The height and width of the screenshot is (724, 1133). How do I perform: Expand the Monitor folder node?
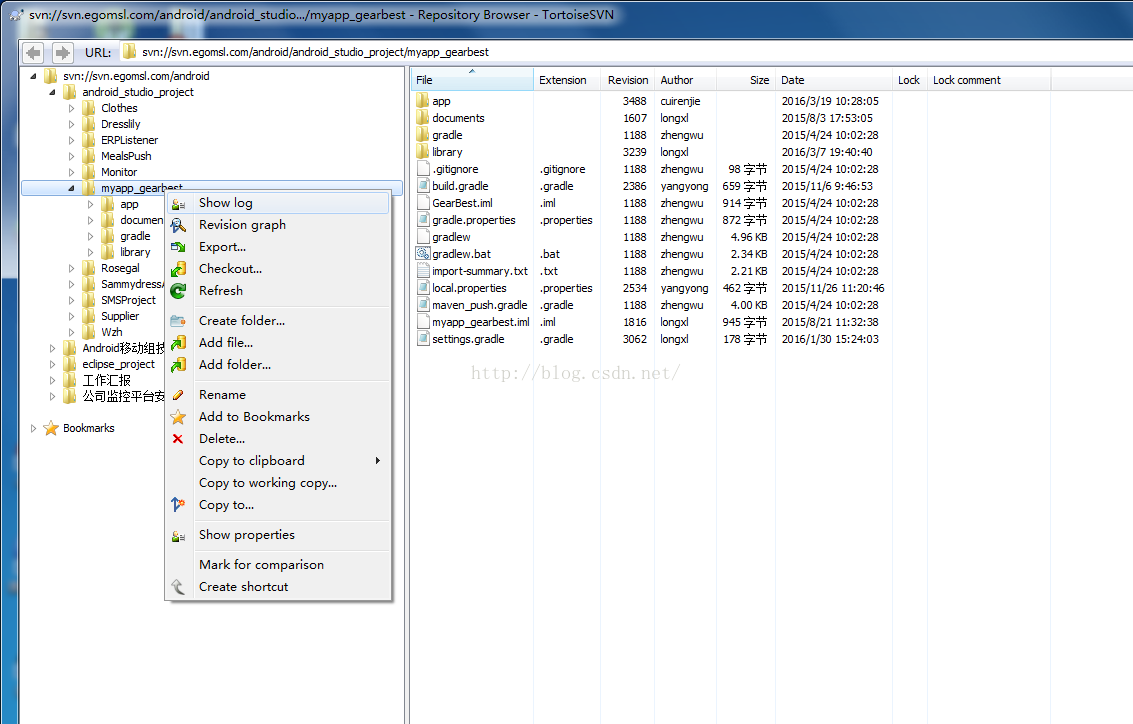tap(72, 172)
